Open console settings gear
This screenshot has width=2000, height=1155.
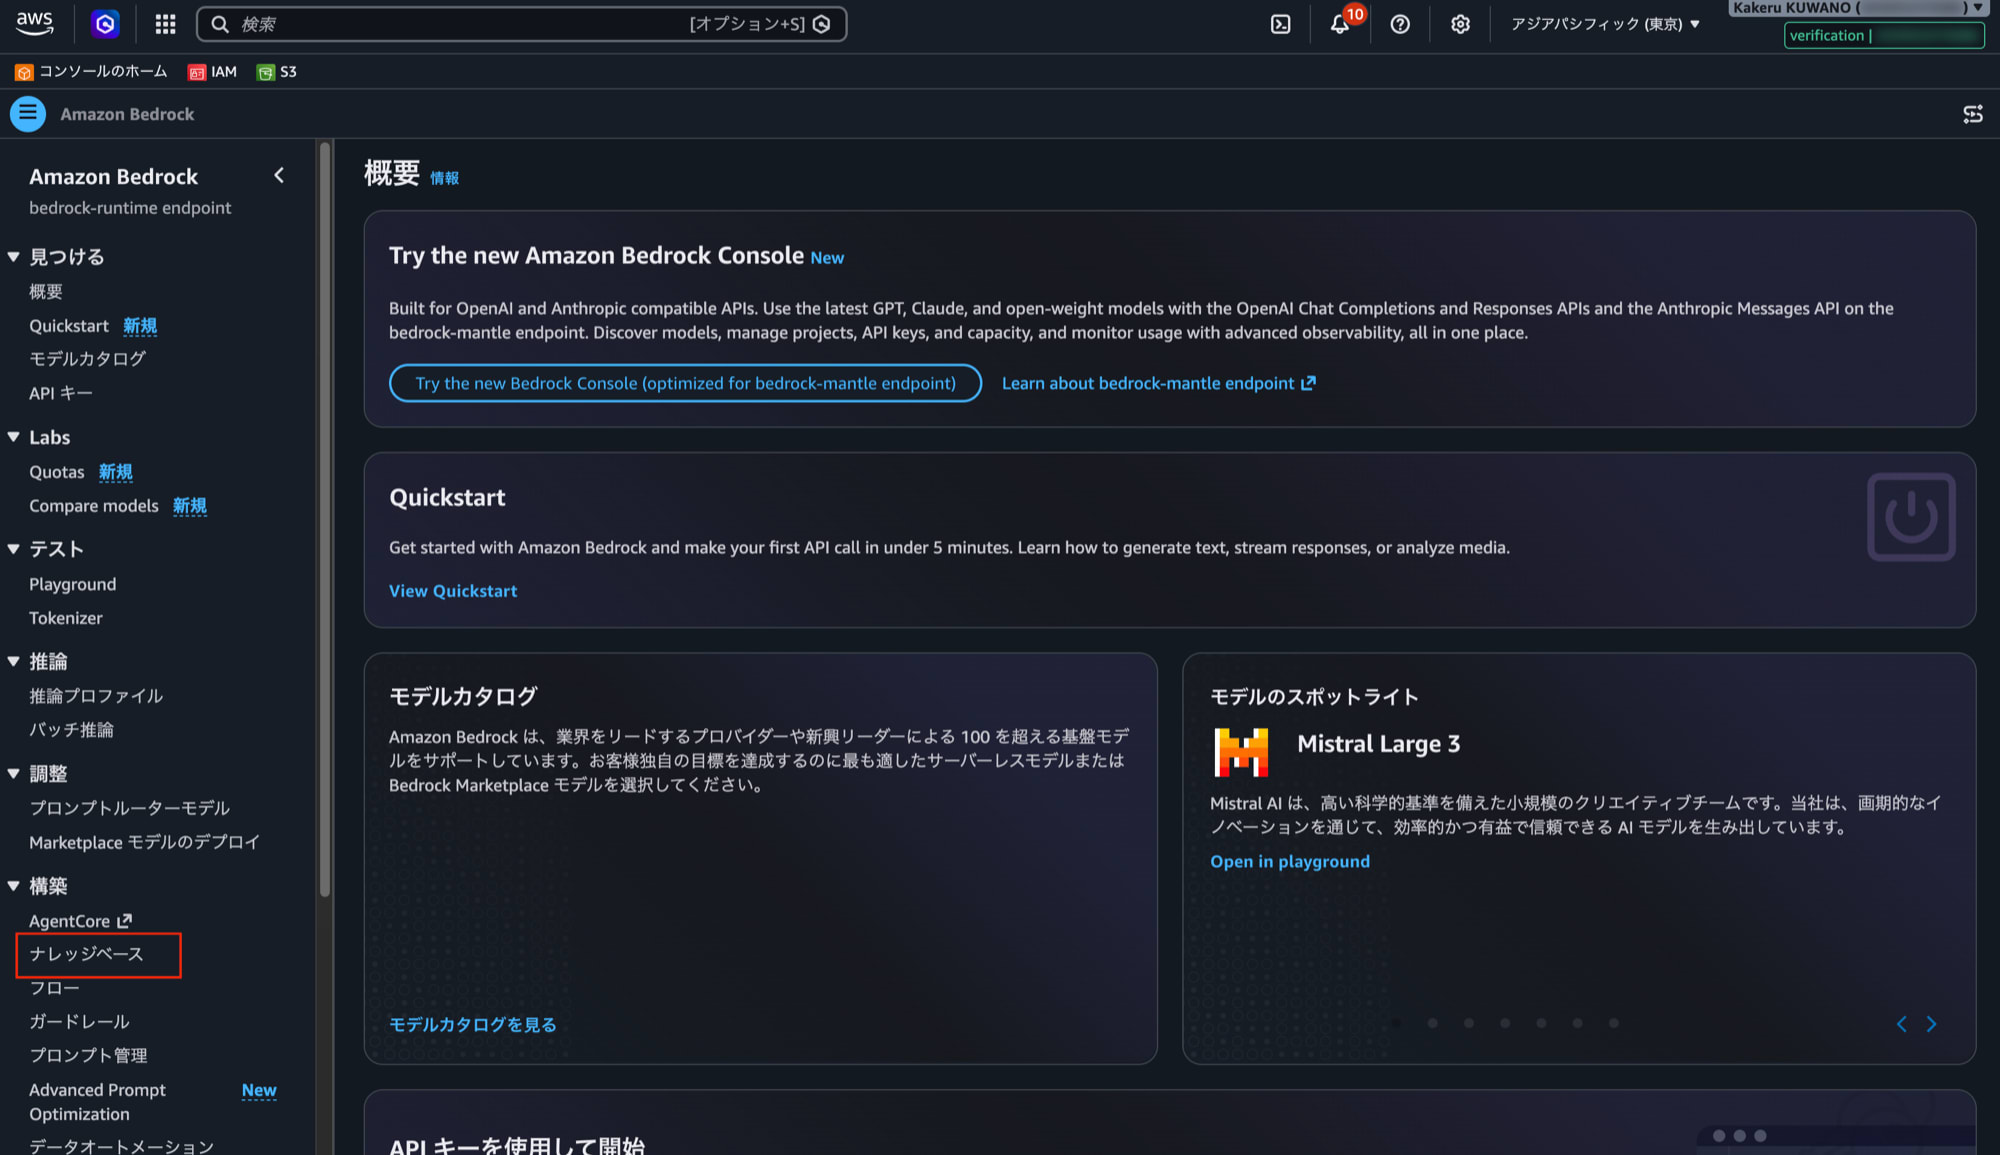tap(1460, 24)
